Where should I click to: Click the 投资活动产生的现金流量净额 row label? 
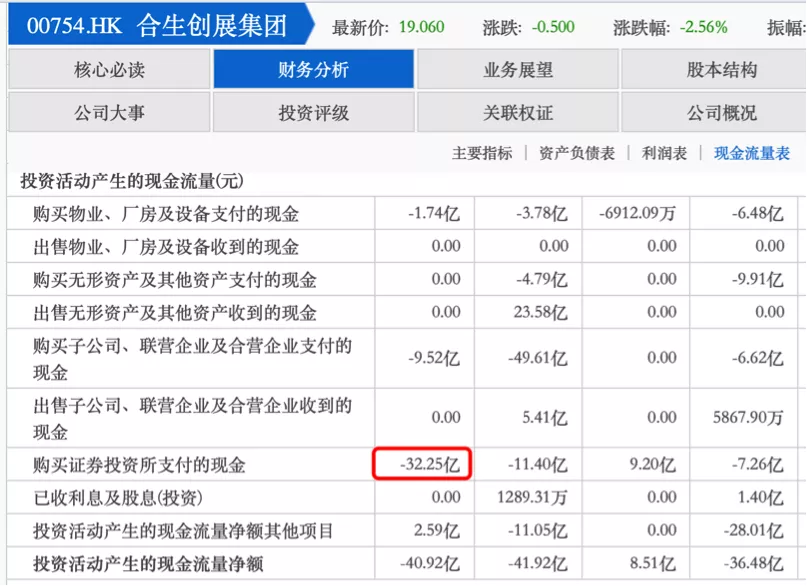click(148, 564)
